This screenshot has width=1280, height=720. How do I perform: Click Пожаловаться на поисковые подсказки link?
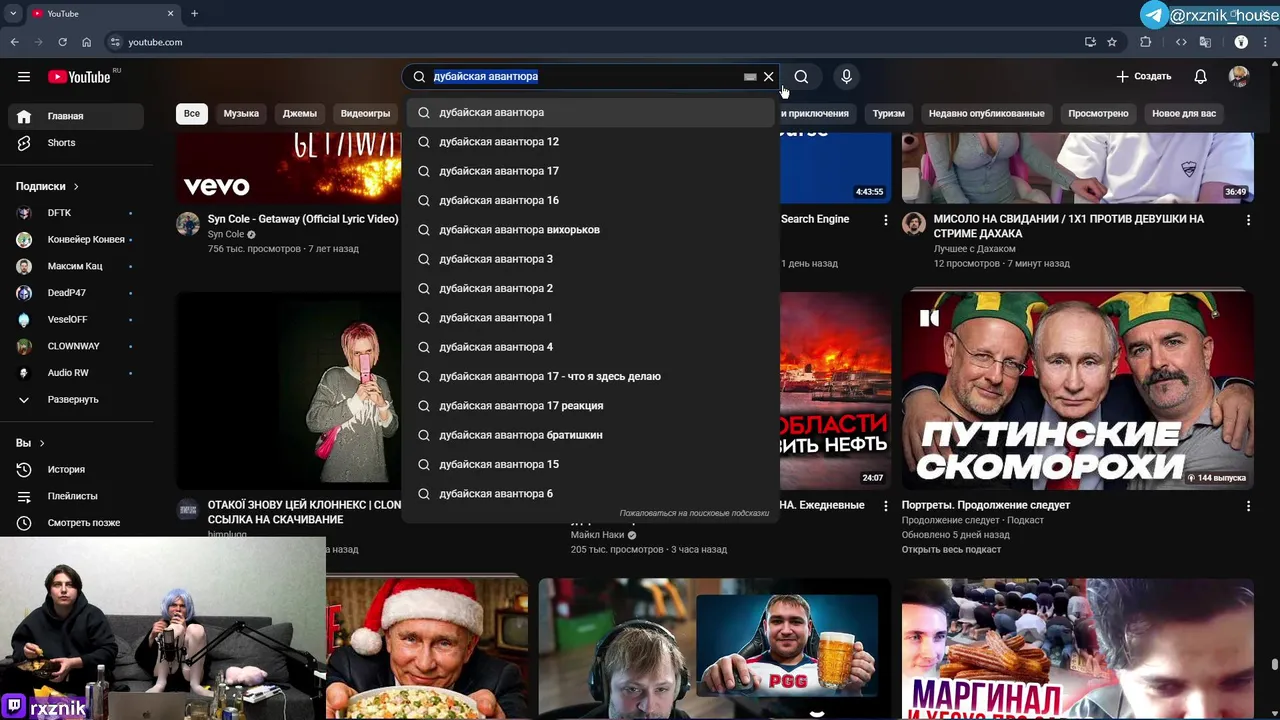694,514
